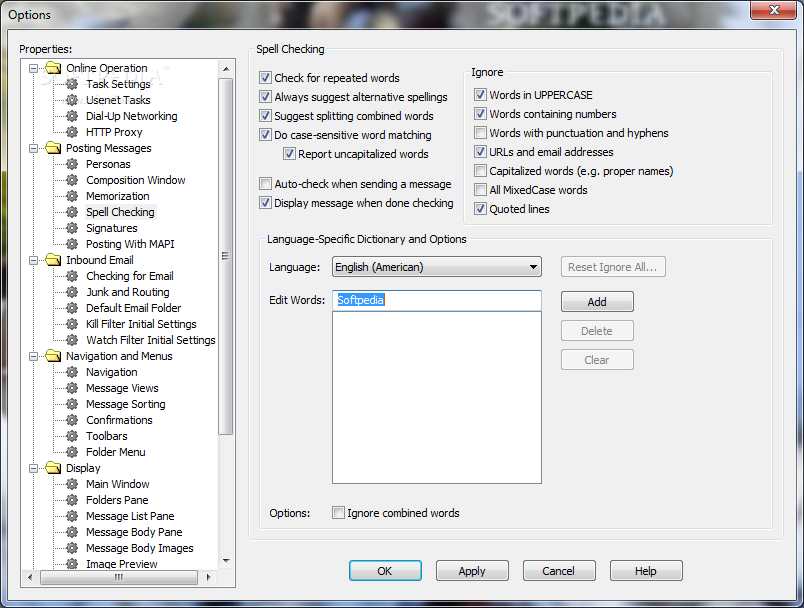
Task: Open the Language dropdown
Action: click(x=437, y=267)
